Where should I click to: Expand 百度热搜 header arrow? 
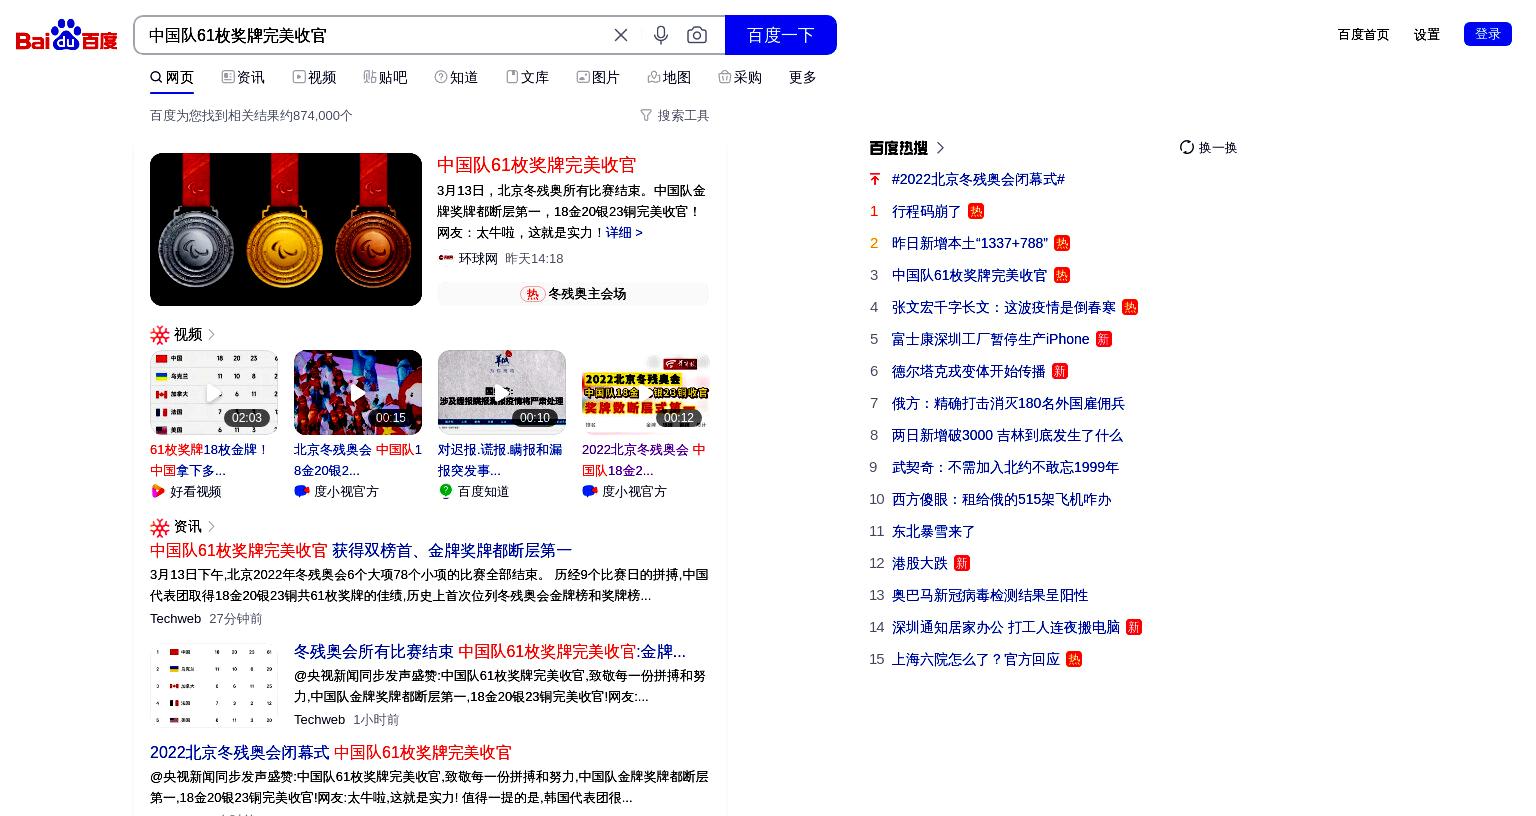[x=940, y=148]
